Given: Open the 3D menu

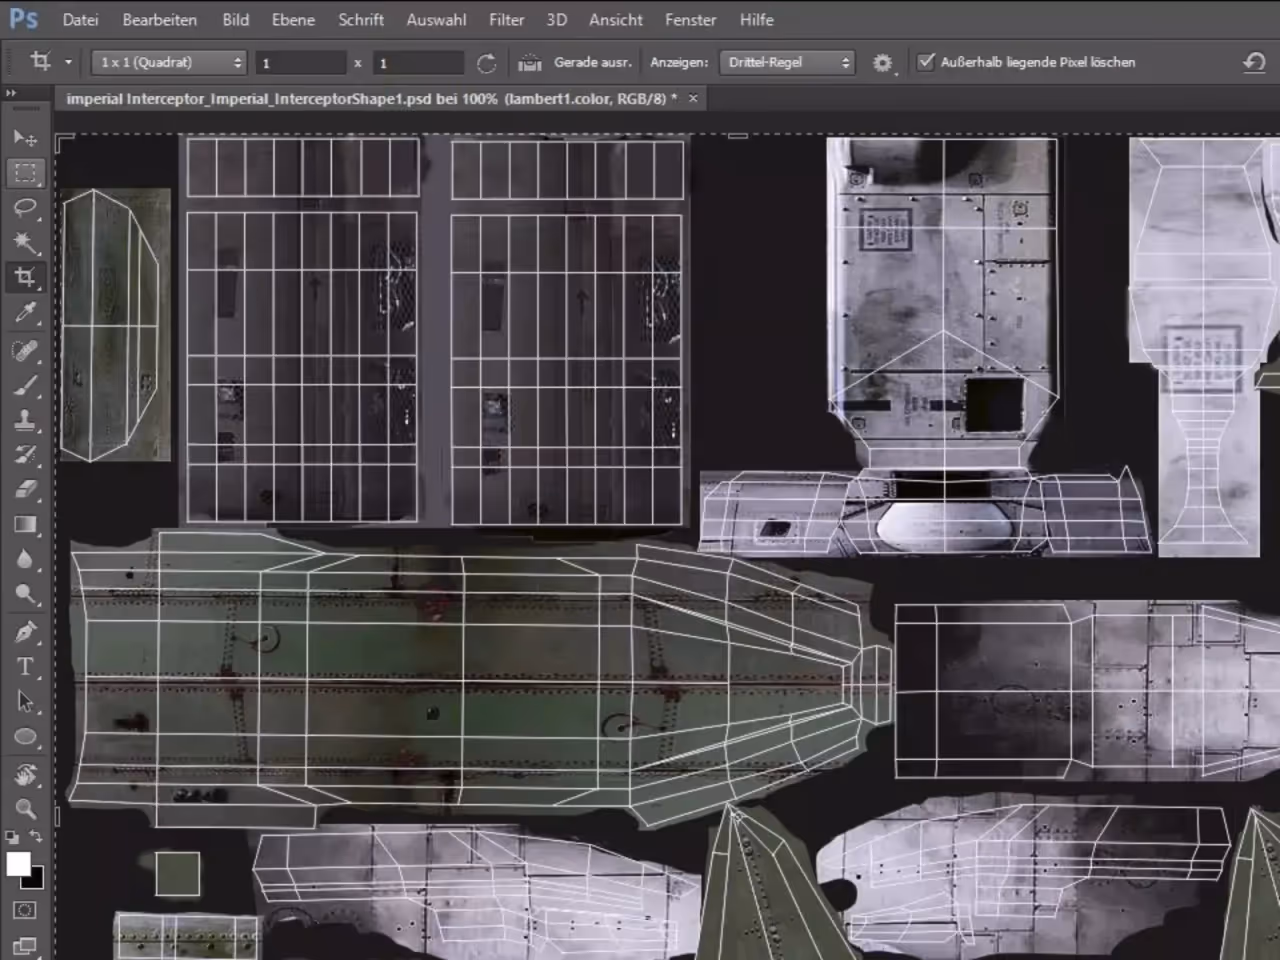Looking at the screenshot, I should point(557,20).
